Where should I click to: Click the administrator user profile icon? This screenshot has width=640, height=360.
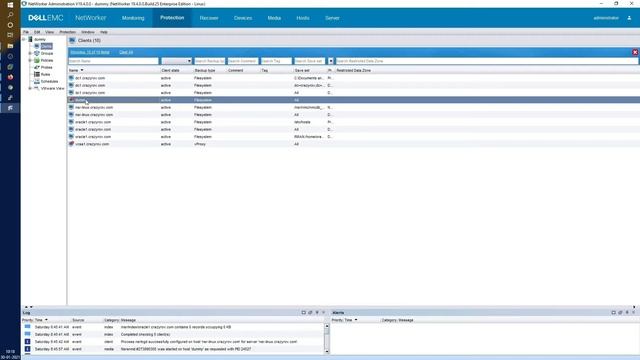(x=629, y=18)
